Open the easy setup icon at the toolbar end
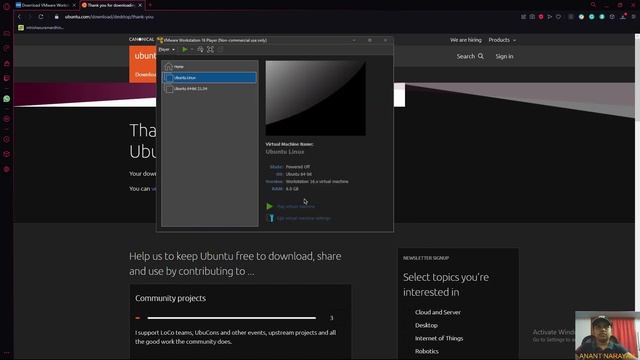 point(633,17)
